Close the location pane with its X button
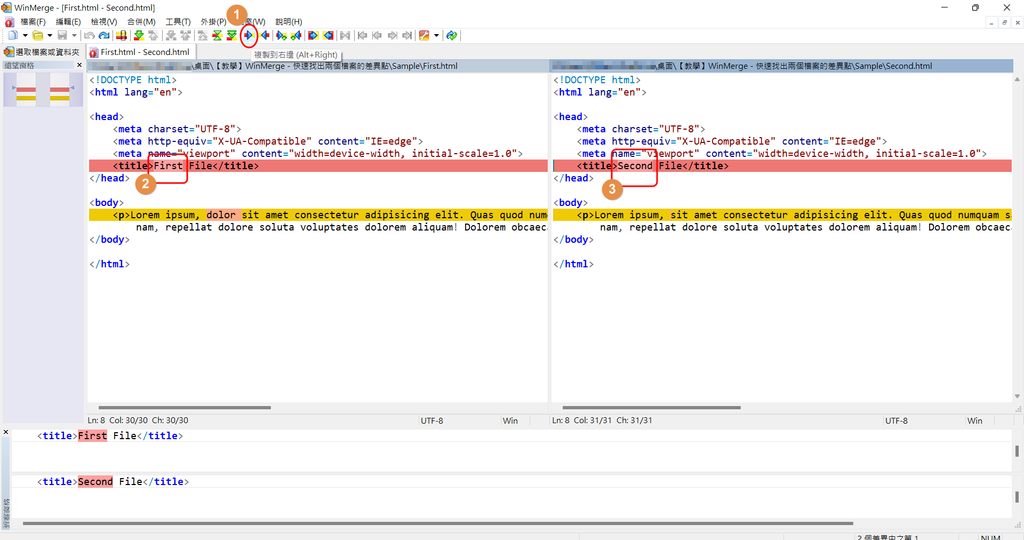The height and width of the screenshot is (540, 1024). (x=79, y=66)
